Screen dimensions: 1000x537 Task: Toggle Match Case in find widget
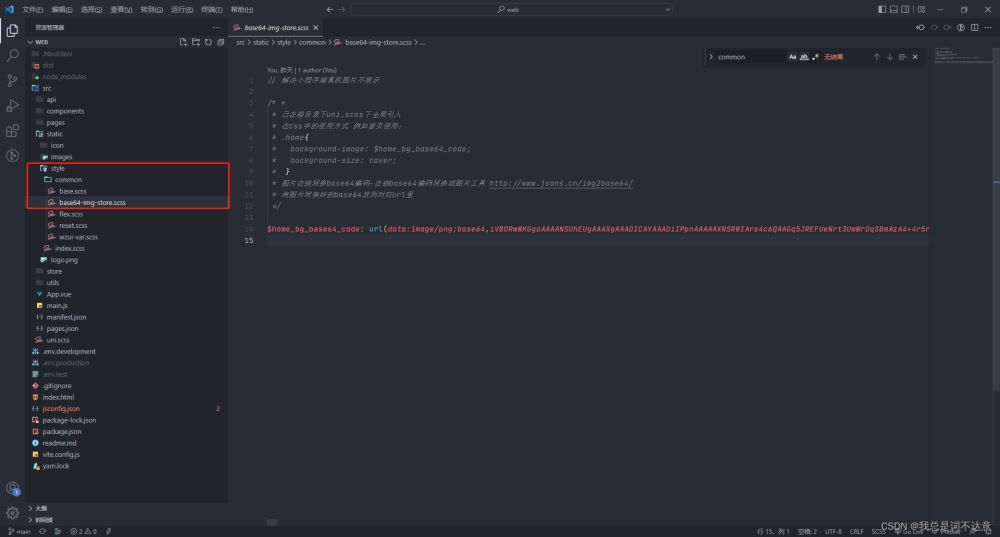(793, 57)
